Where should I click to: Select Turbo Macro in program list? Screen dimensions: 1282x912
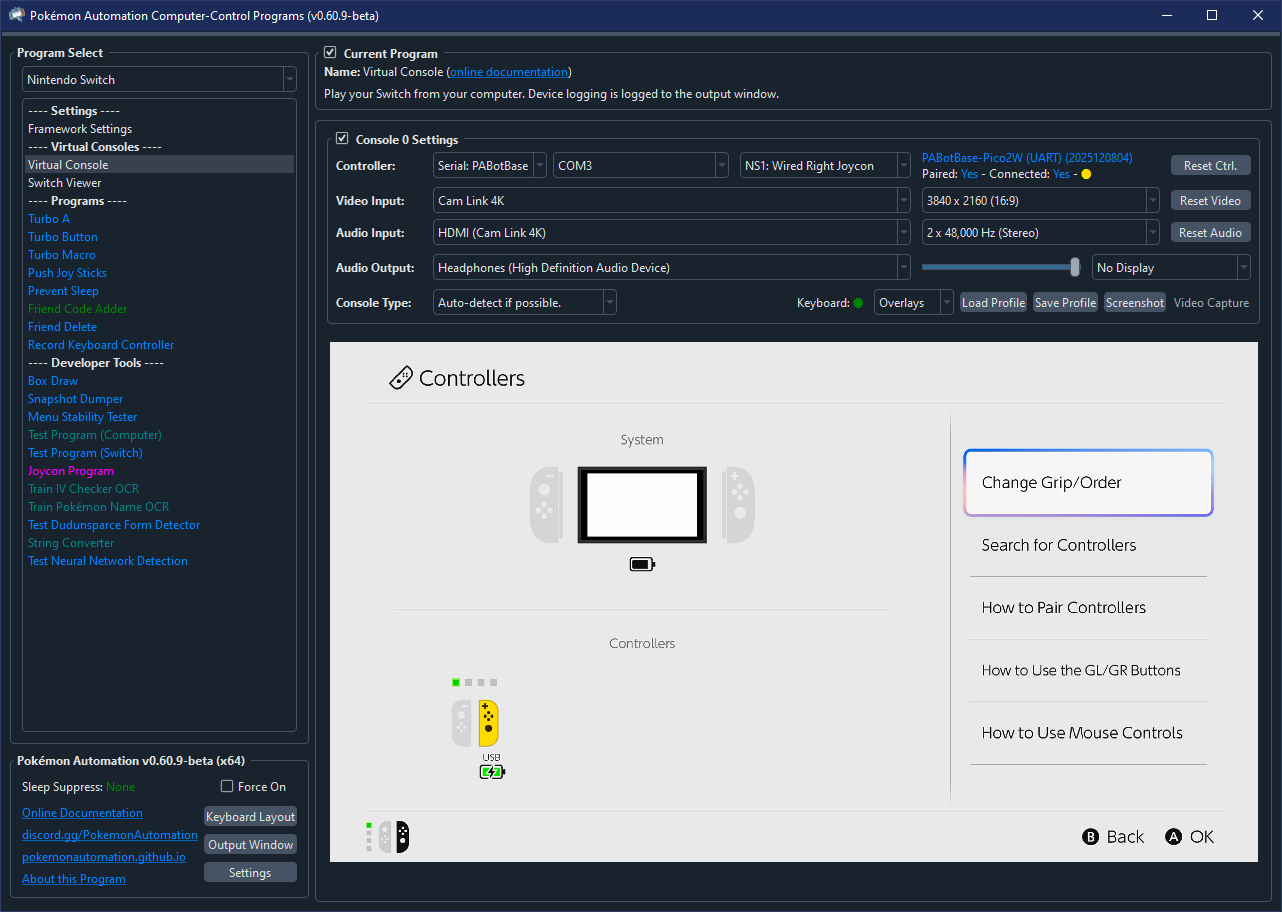tap(62, 255)
